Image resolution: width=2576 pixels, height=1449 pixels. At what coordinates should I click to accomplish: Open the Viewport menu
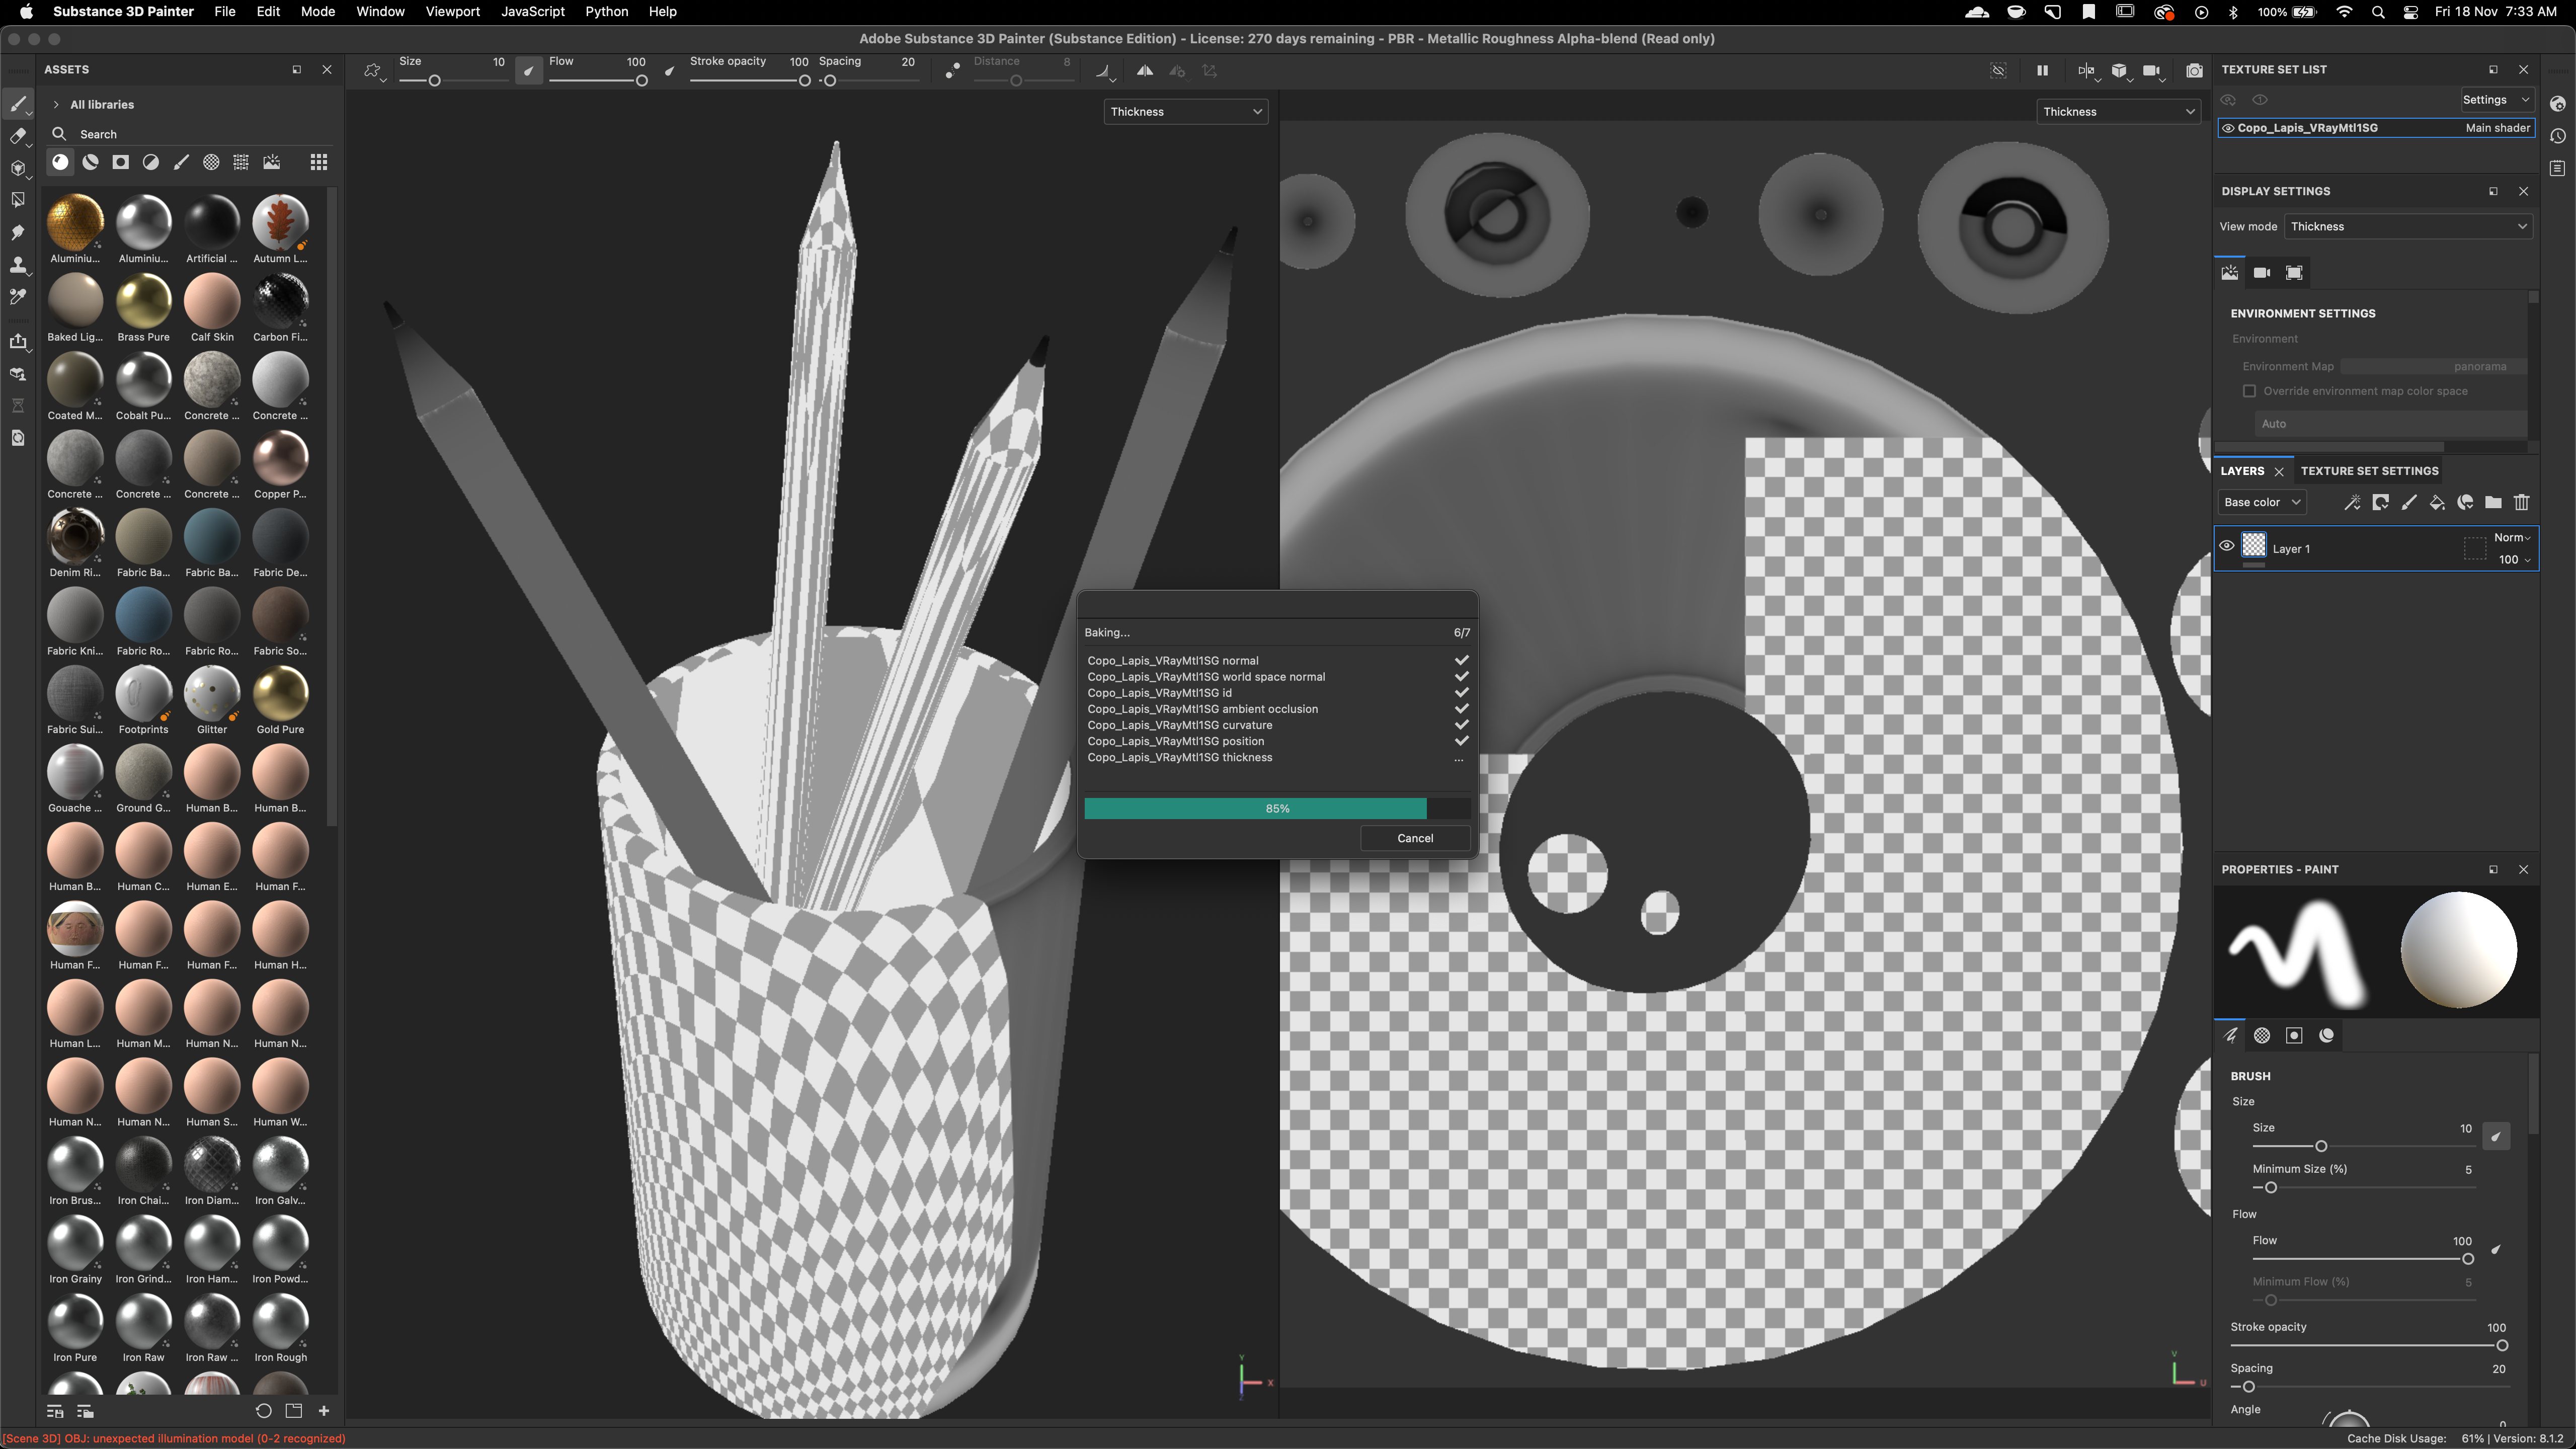[x=452, y=12]
